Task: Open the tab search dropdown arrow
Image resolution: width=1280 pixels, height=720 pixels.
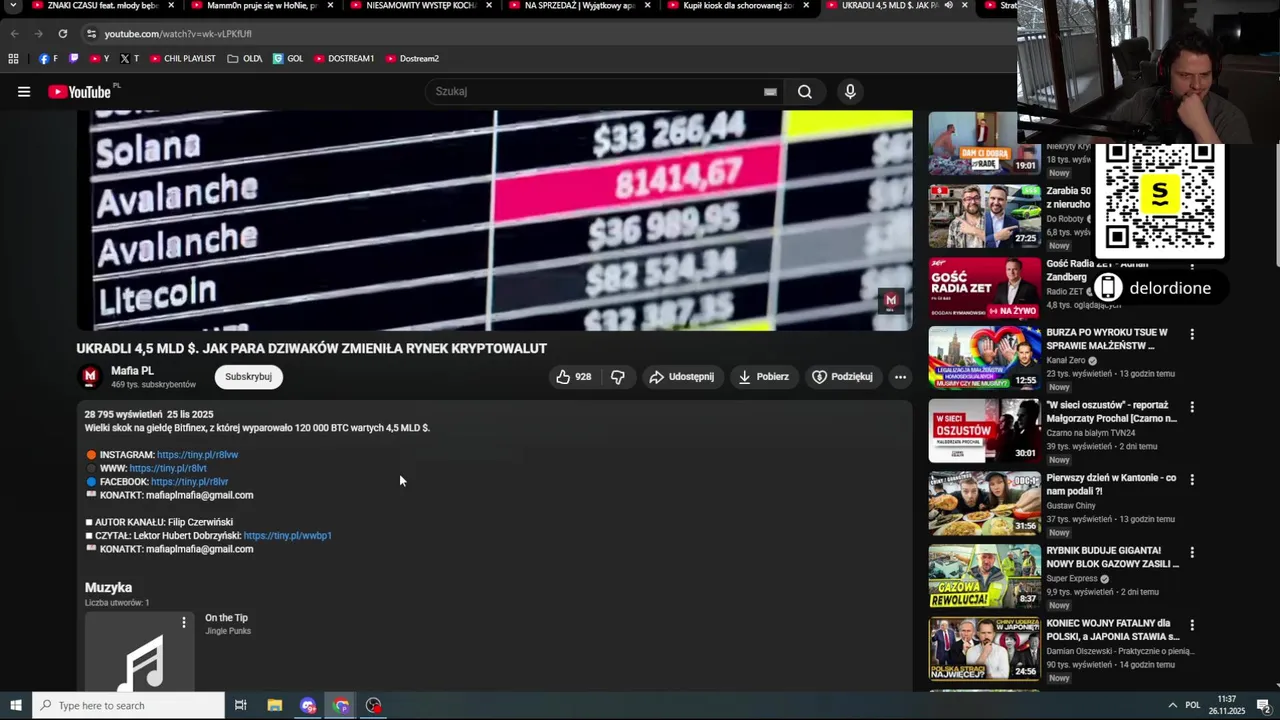Action: [x=13, y=5]
